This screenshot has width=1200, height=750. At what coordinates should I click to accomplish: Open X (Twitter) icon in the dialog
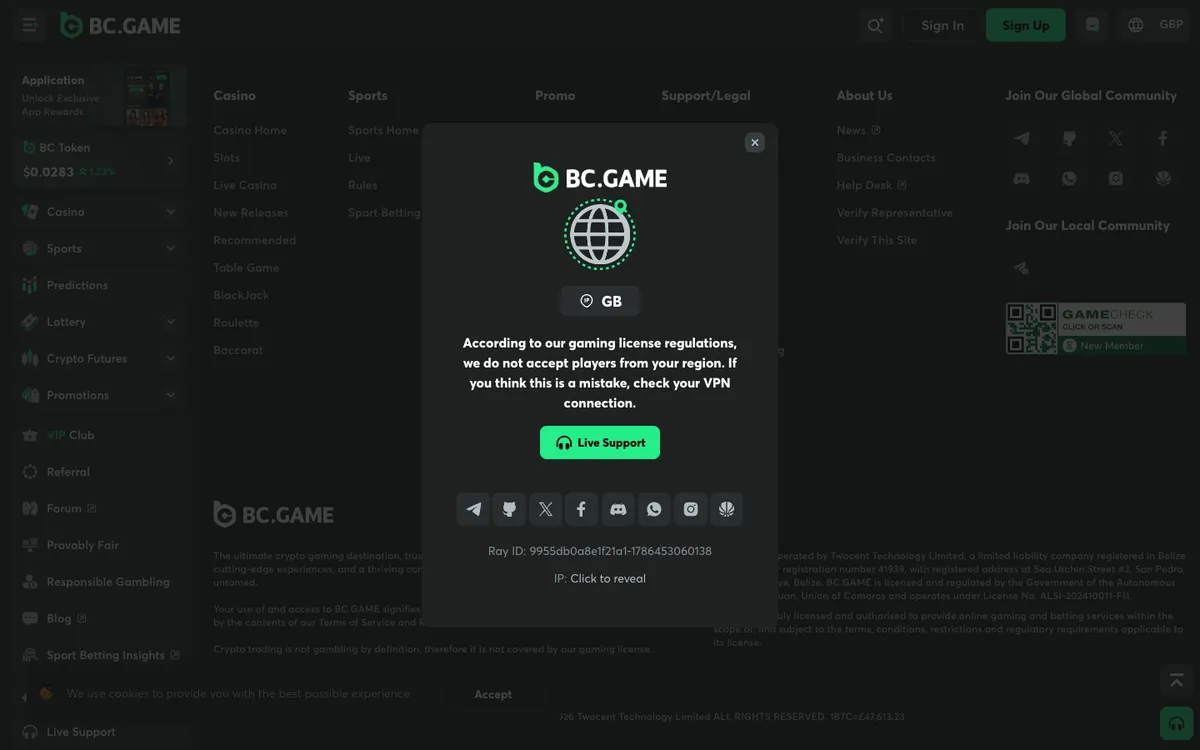[x=545, y=509]
